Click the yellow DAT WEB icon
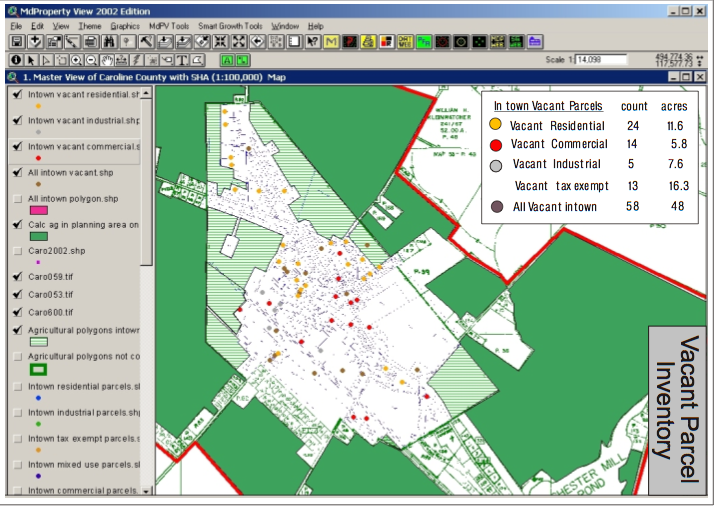The height and width of the screenshot is (507, 714). pos(405,42)
